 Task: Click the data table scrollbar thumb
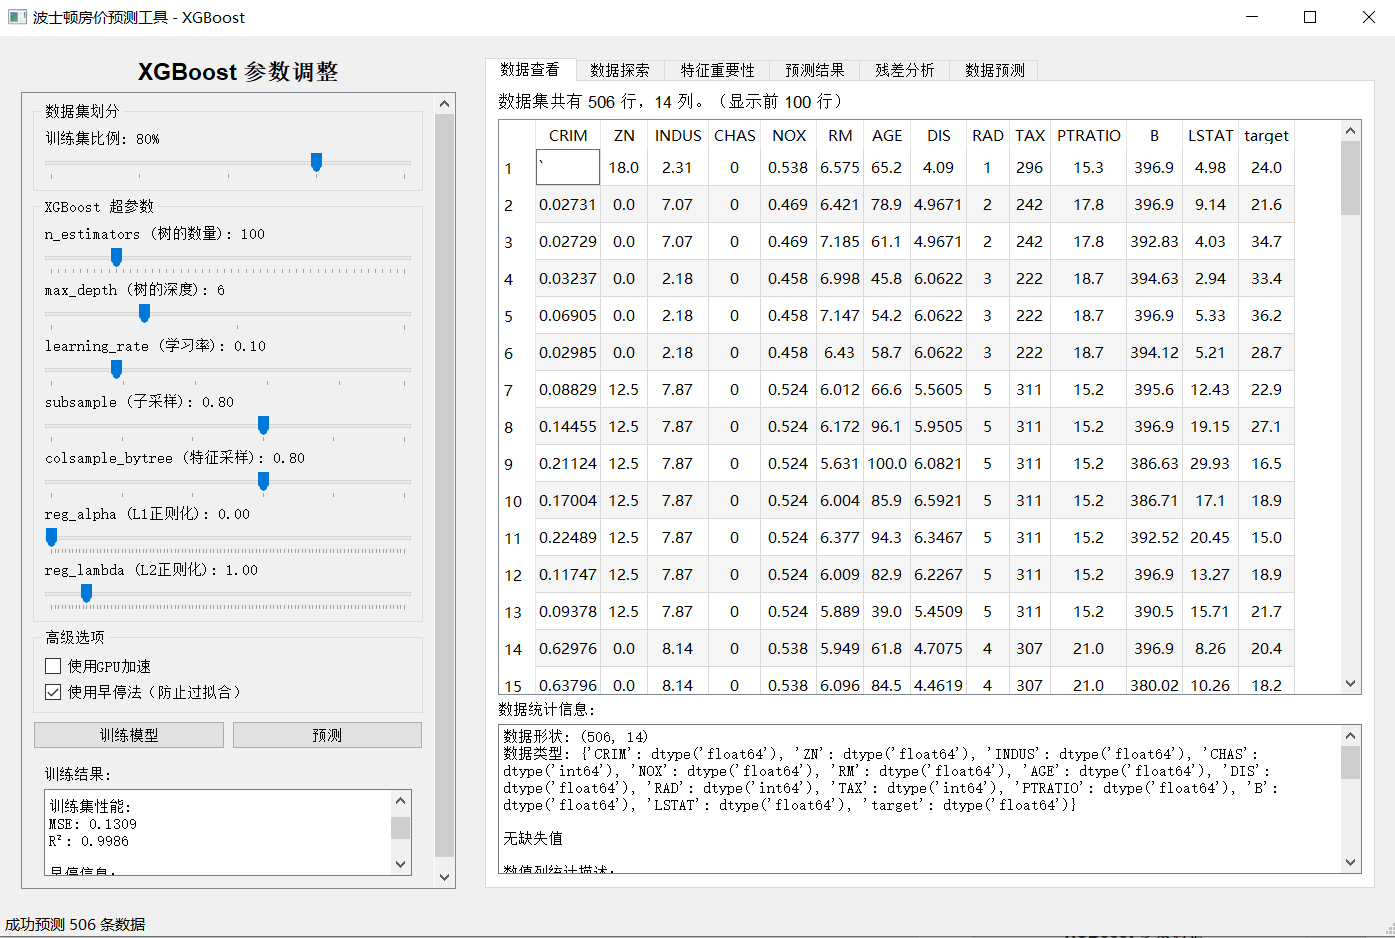(1350, 178)
